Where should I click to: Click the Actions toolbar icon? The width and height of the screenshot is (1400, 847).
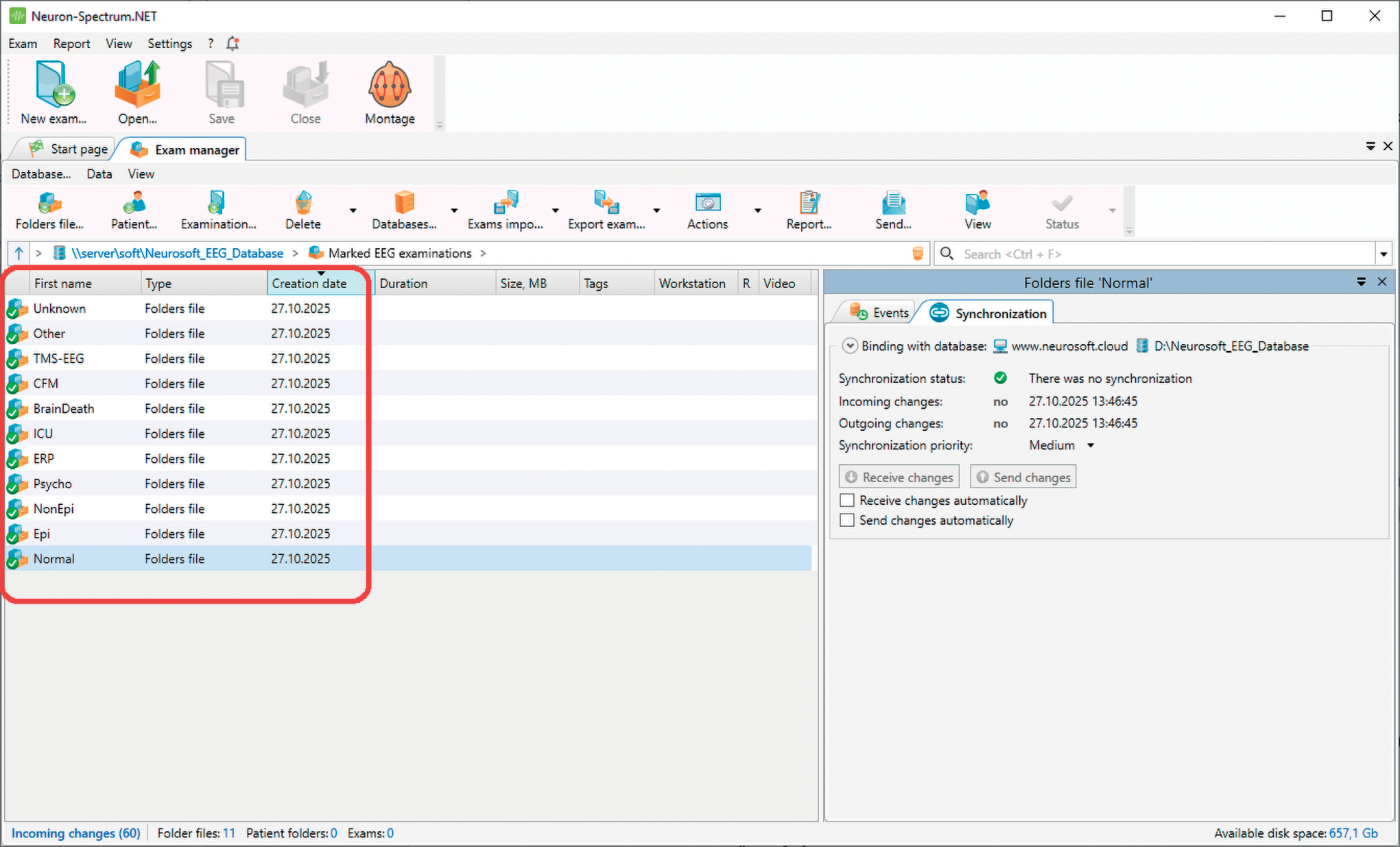coord(708,203)
